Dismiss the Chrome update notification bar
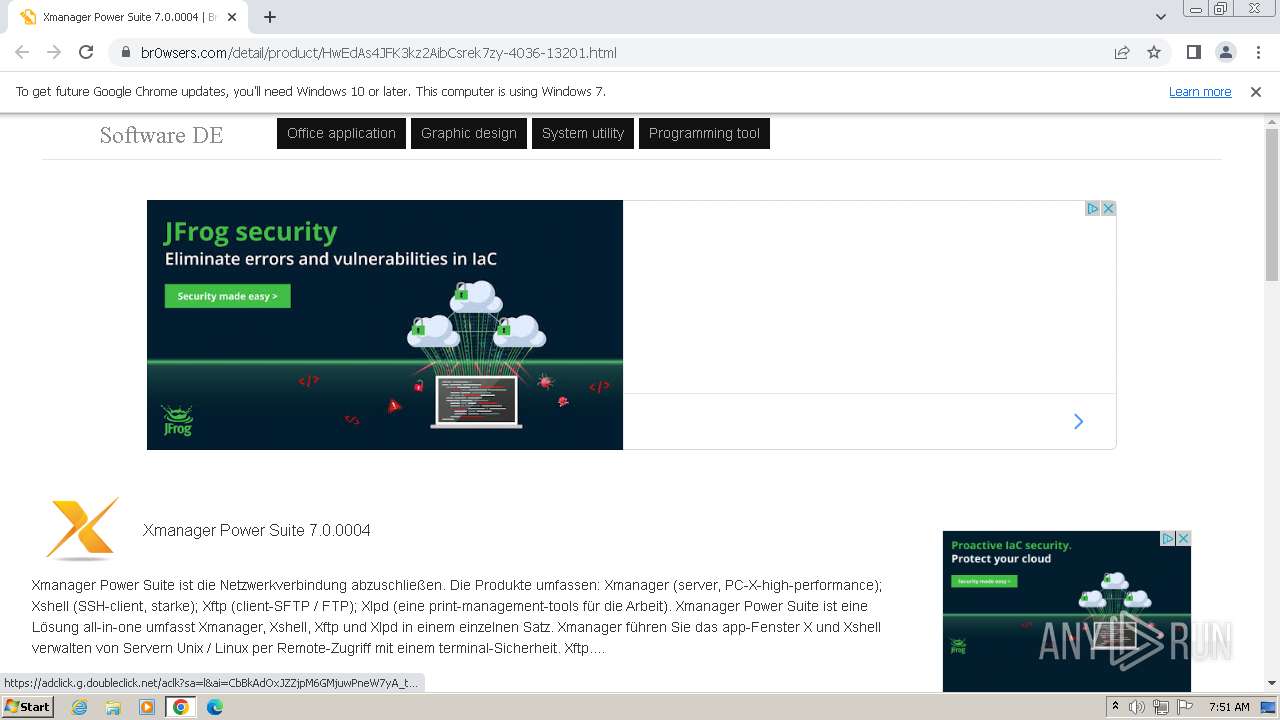Screen dimensions: 1280x720 (1256, 92)
